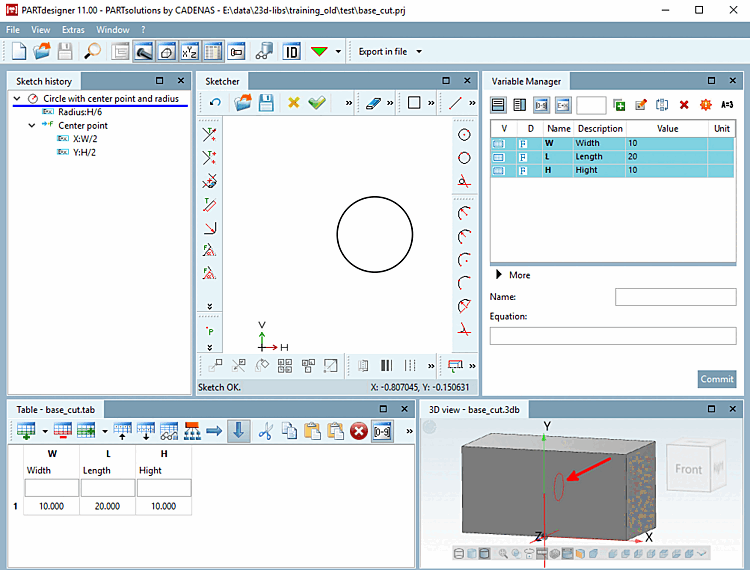The image size is (750, 570).
Task: Click the green checkmark in Sketcher toolbar
Action: (x=317, y=102)
